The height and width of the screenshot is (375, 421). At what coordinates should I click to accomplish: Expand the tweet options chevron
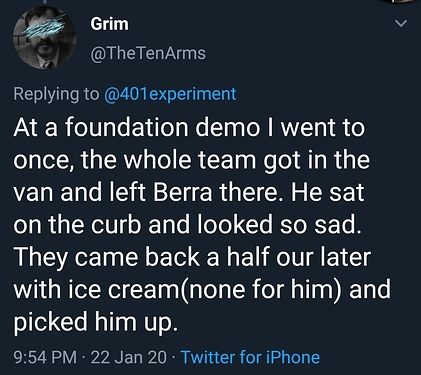[x=401, y=23]
